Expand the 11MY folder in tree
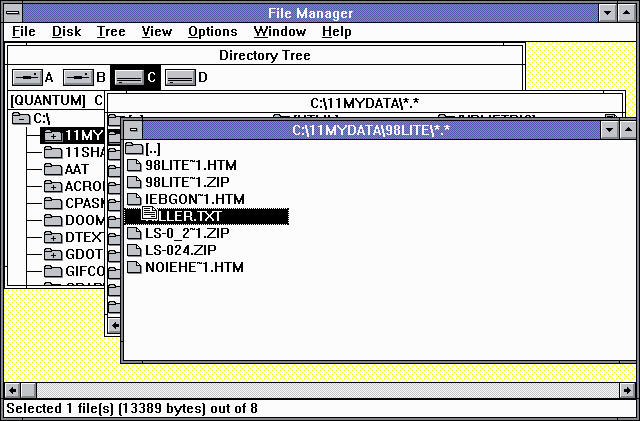The height and width of the screenshot is (421, 640). pyautogui.click(x=53, y=135)
